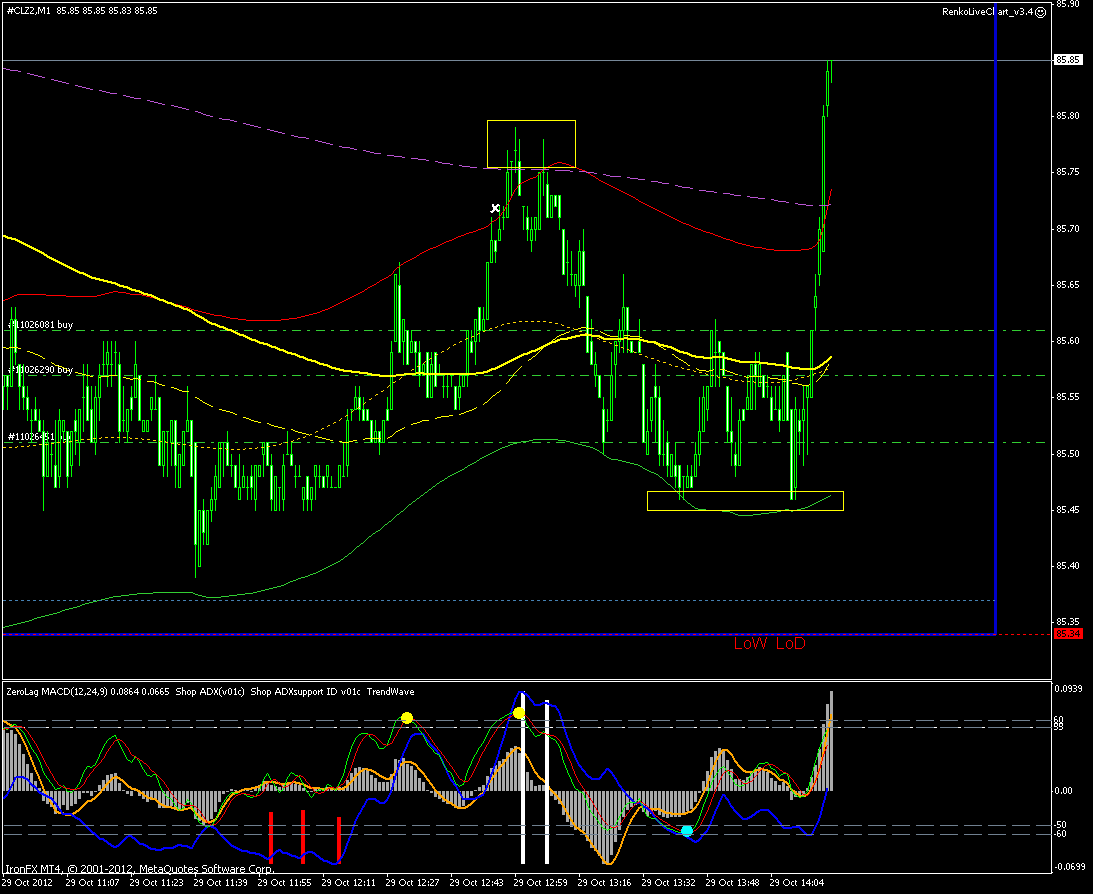The width and height of the screenshot is (1093, 894).
Task: Click the 85.90 price axis label
Action: point(1068,3)
